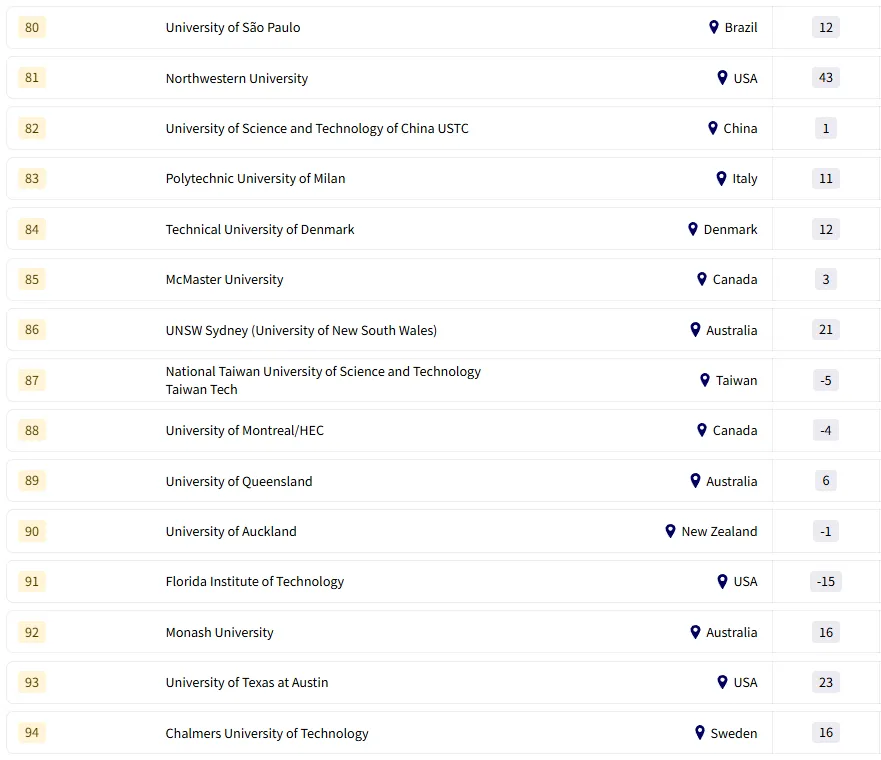Viewport: 881px width, 760px height.
Task: Click rank badge number 88
Action: (x=32, y=430)
